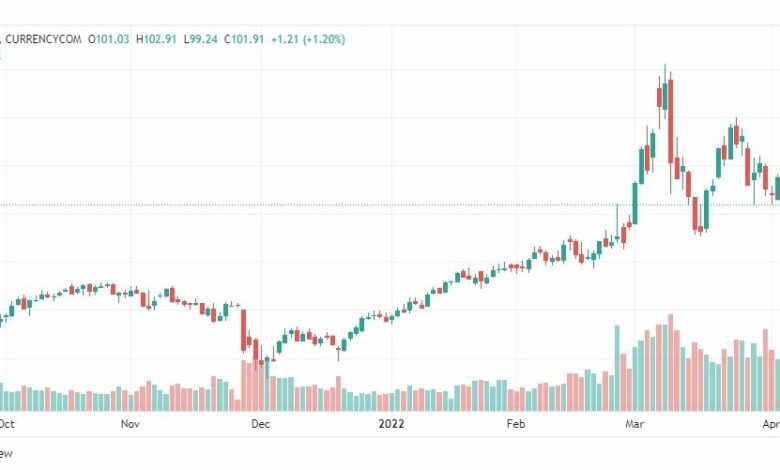780x470 pixels.
Task: Click the CURRENCYCOM symbol label
Action: tap(43, 39)
